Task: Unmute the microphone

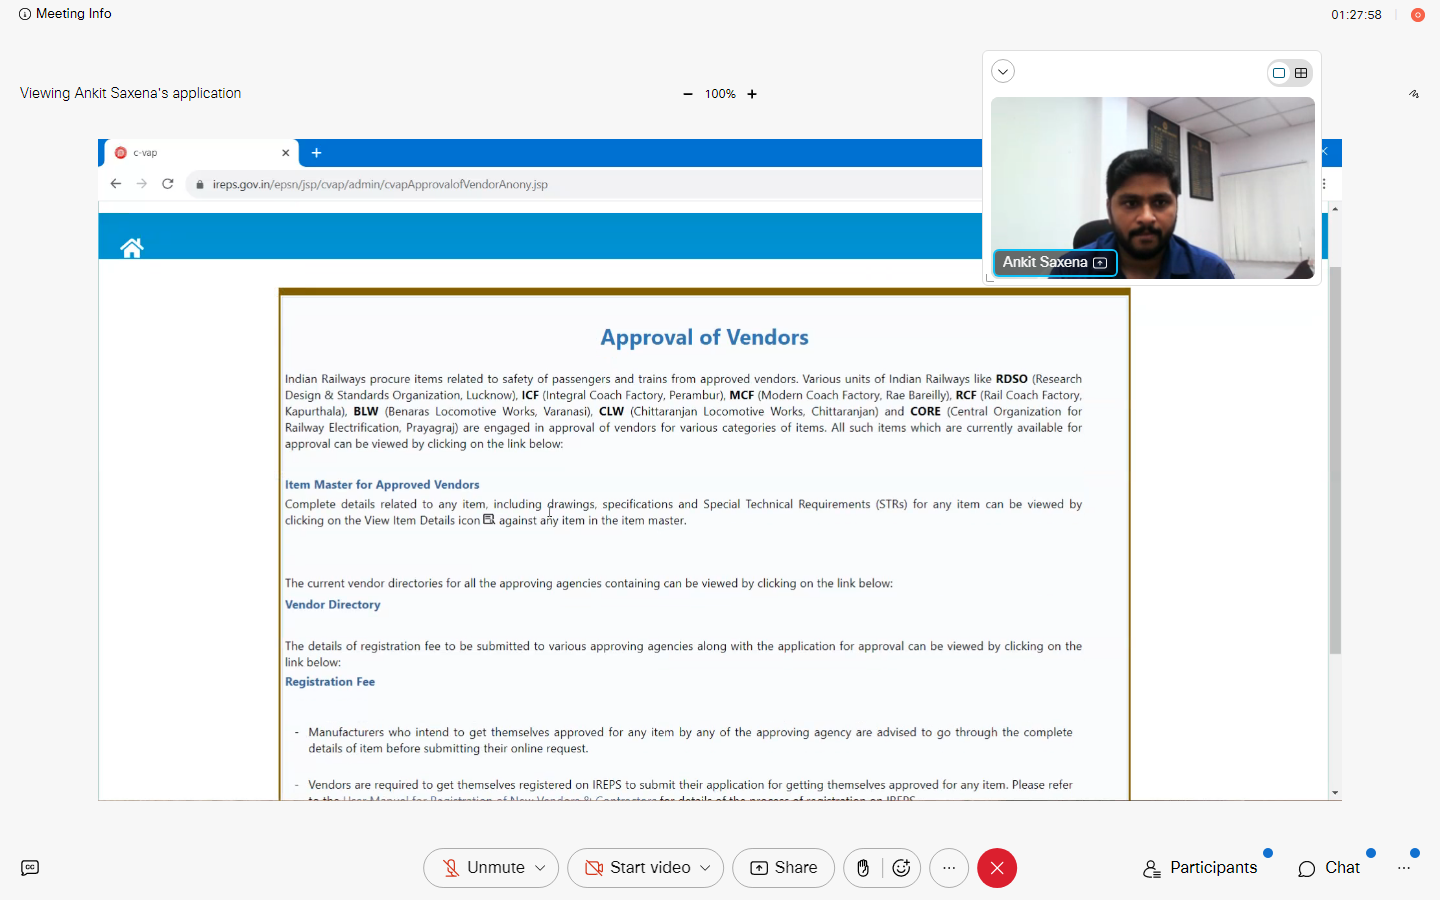Action: (485, 868)
